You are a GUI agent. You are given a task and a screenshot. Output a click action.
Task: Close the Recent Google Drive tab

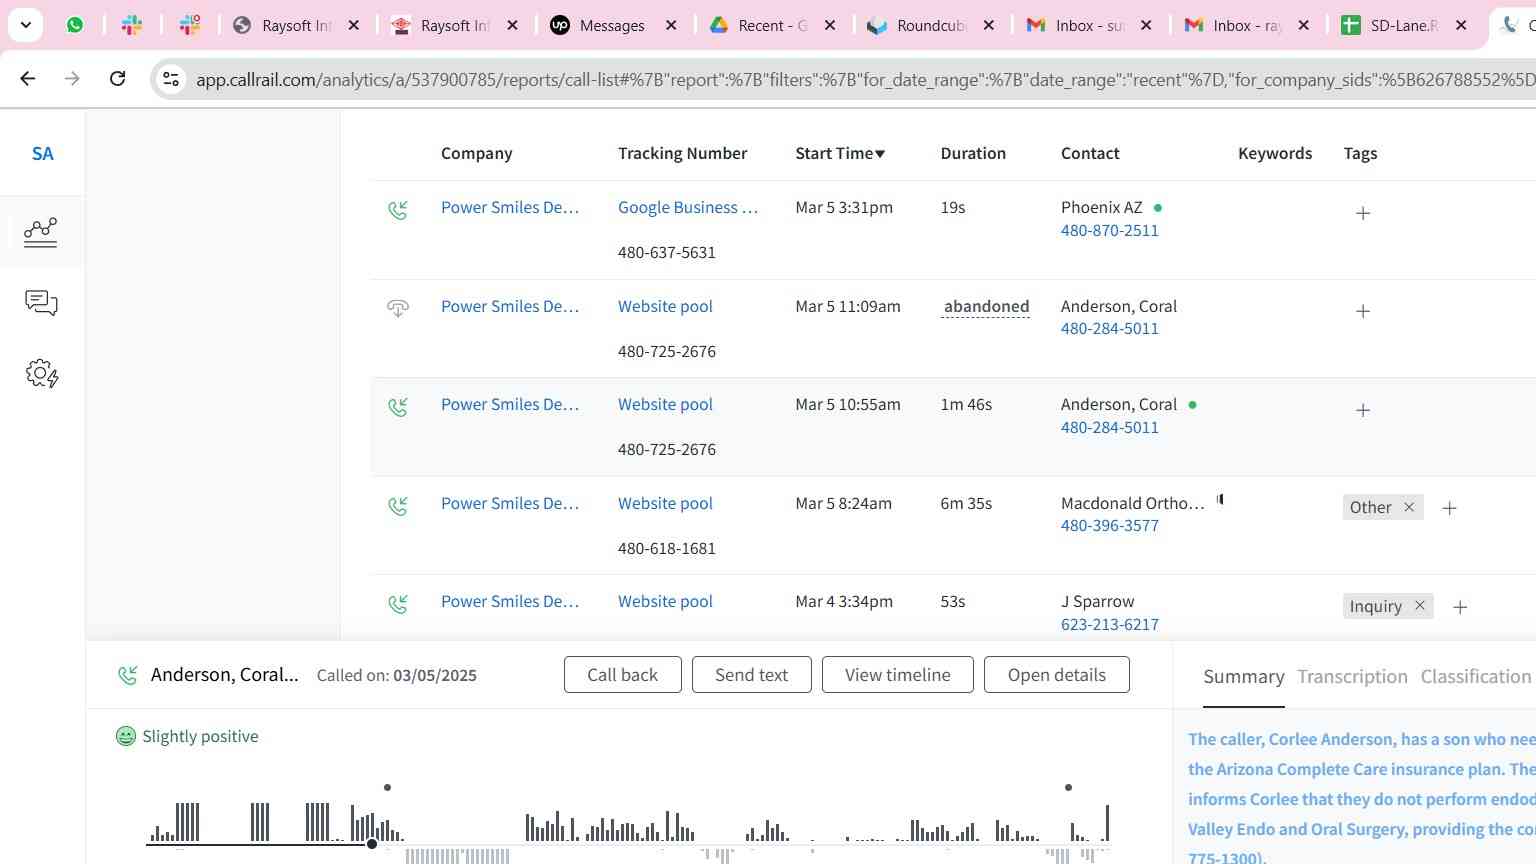click(x=830, y=25)
